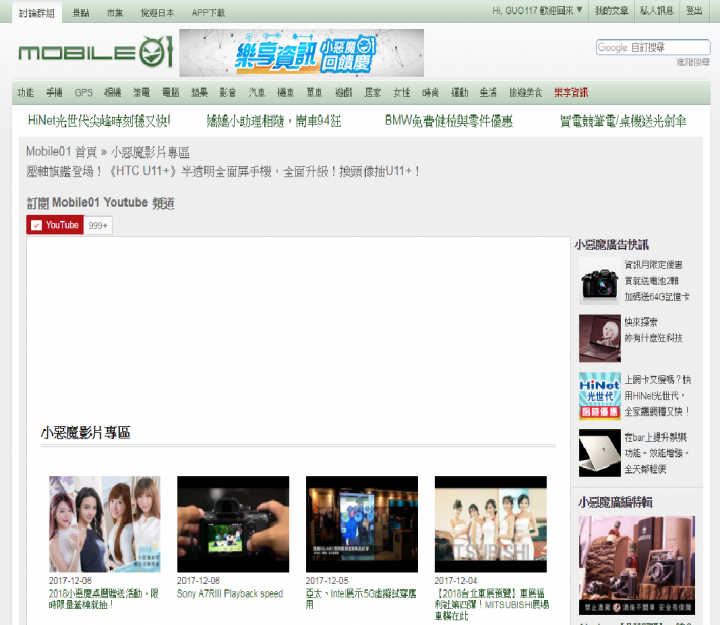This screenshot has height=625, width=720.
Task: Click the 999+ subscriber count badge
Action: click(98, 225)
